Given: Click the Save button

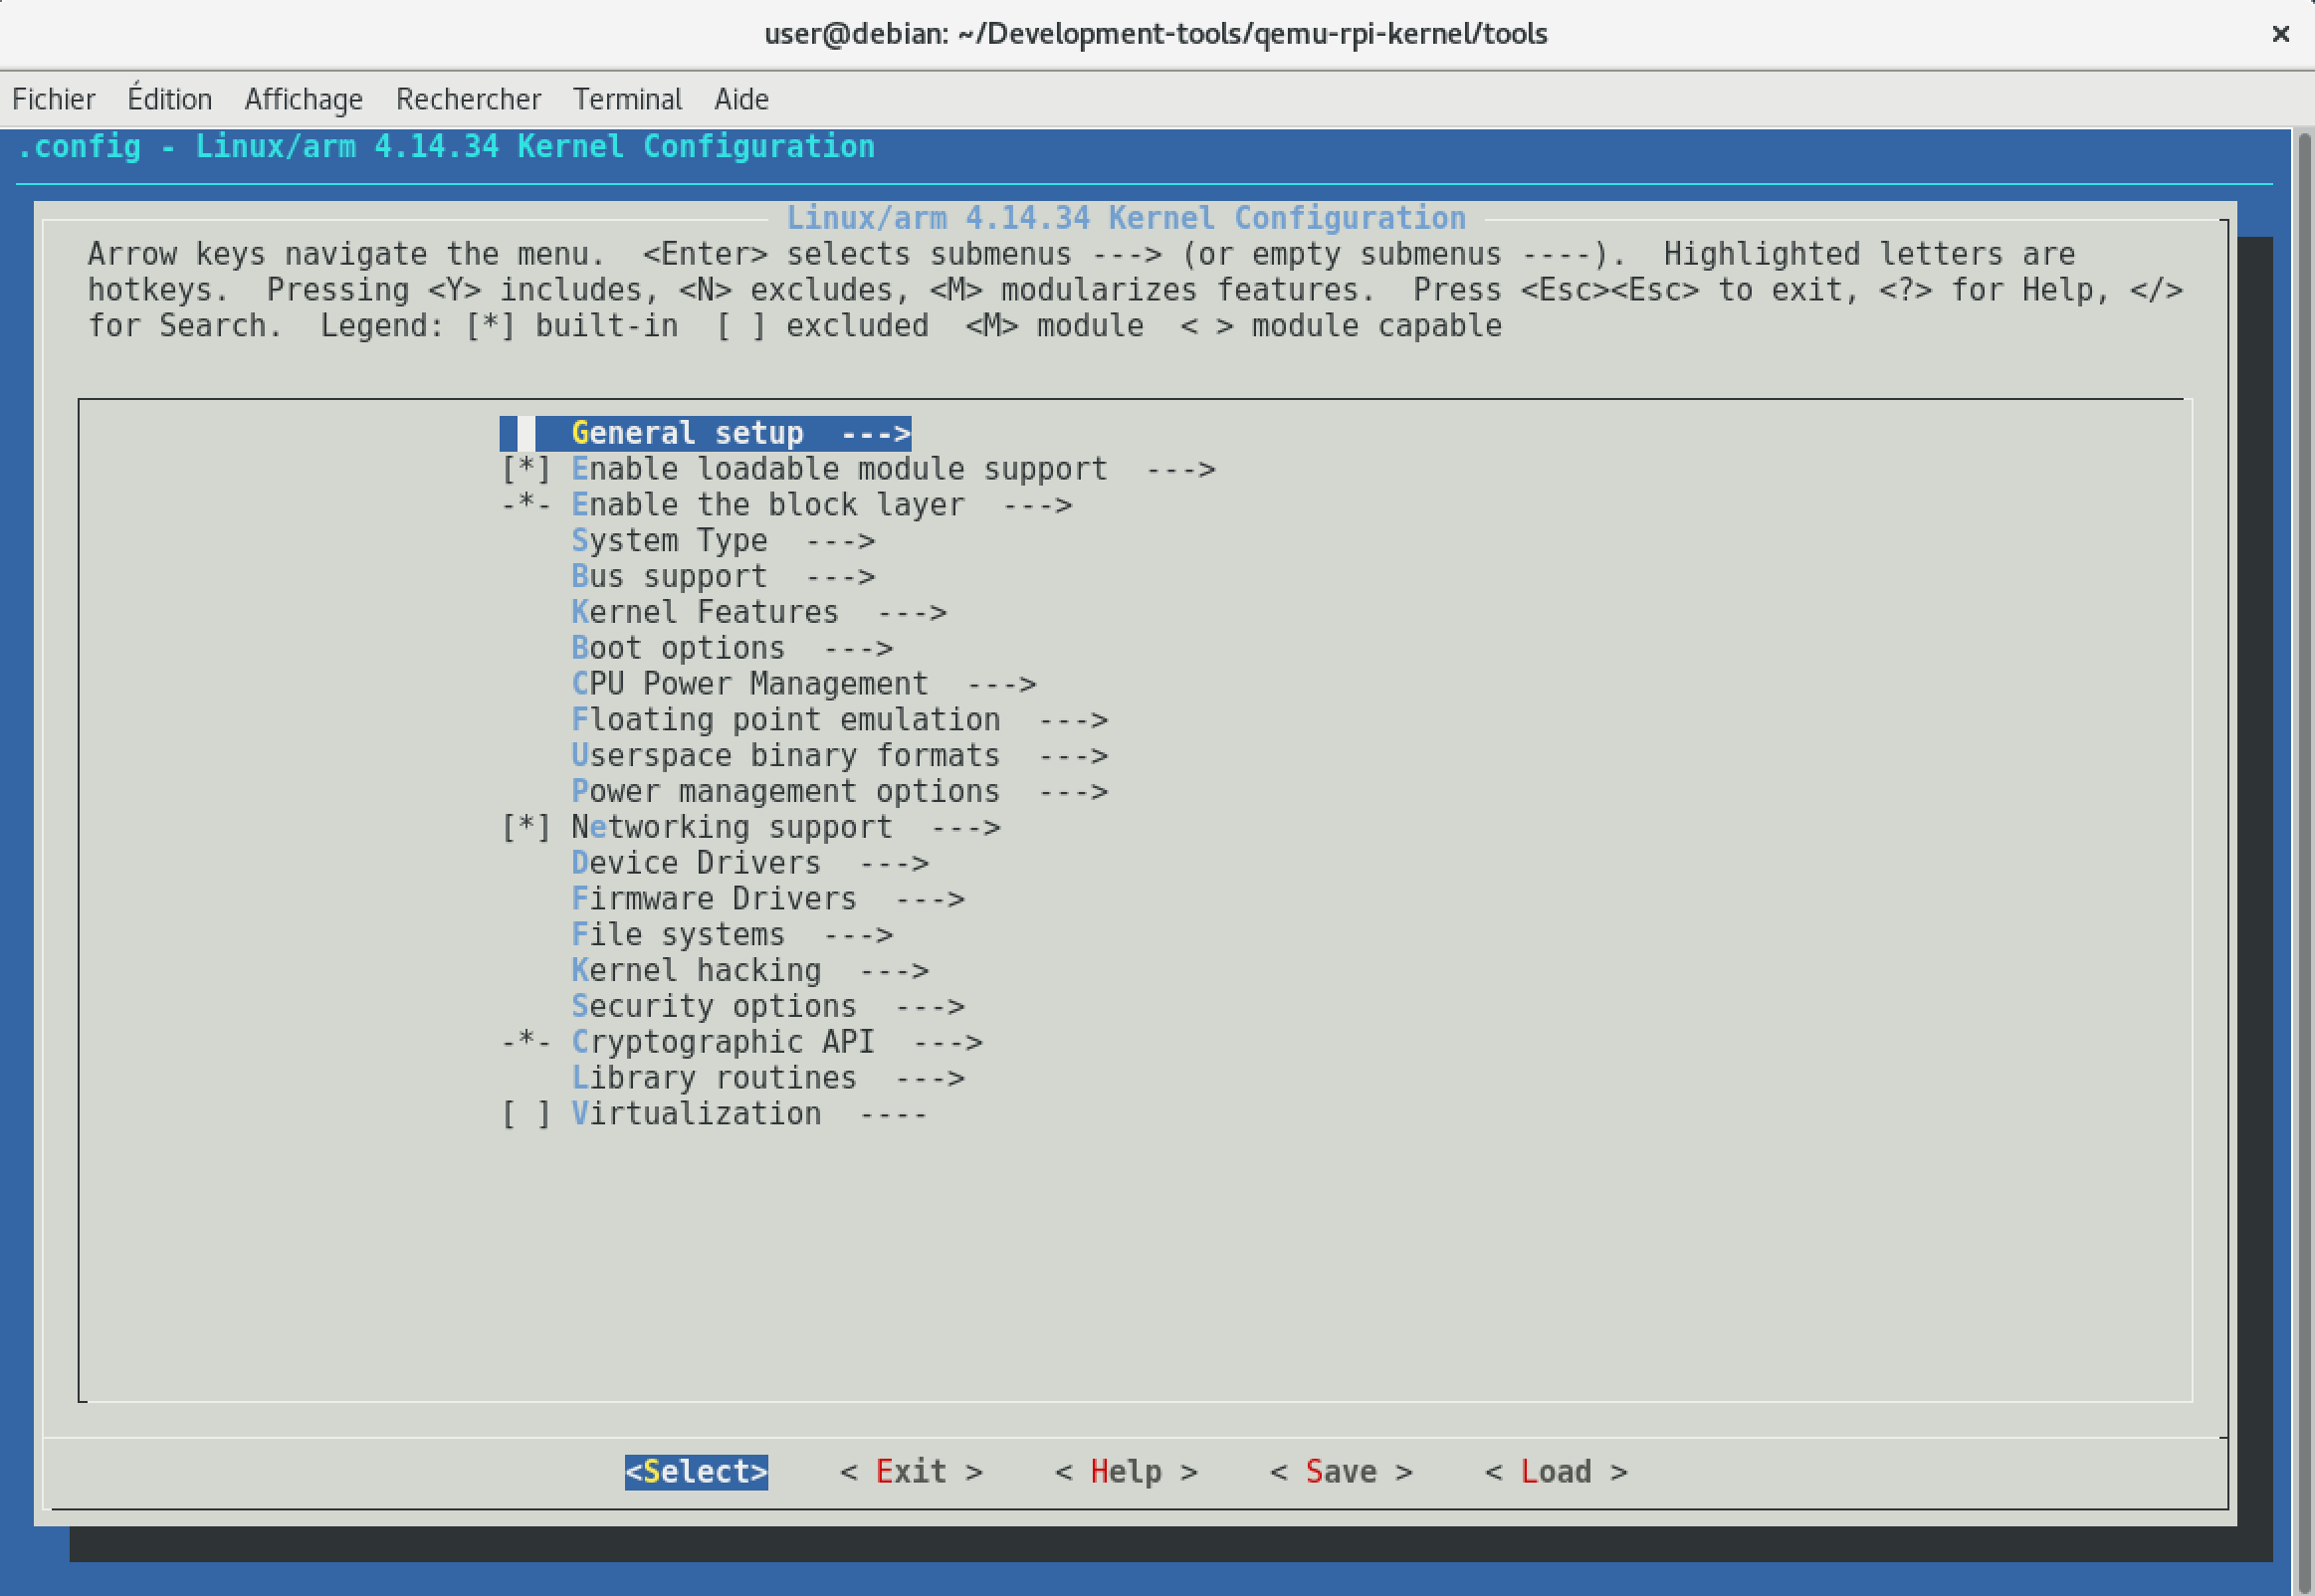Looking at the screenshot, I should pyautogui.click(x=1341, y=1472).
